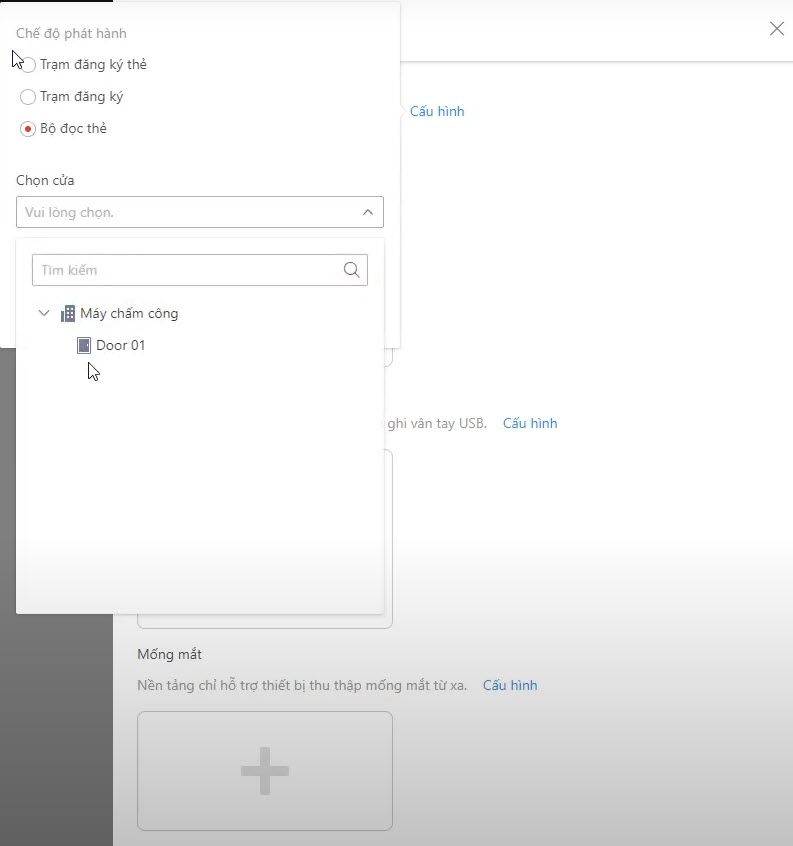This screenshot has height=846, width=793.
Task: Open Cấu hình link for the iris device
Action: tap(510, 685)
